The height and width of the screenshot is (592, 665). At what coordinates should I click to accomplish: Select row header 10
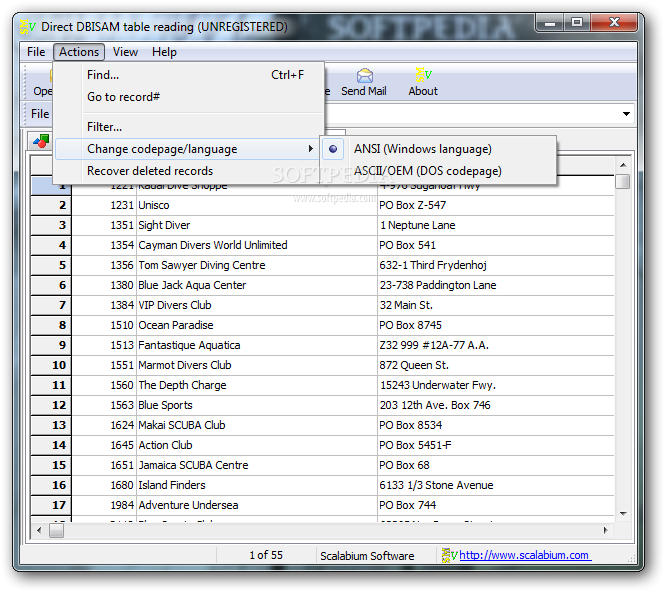tap(52, 365)
